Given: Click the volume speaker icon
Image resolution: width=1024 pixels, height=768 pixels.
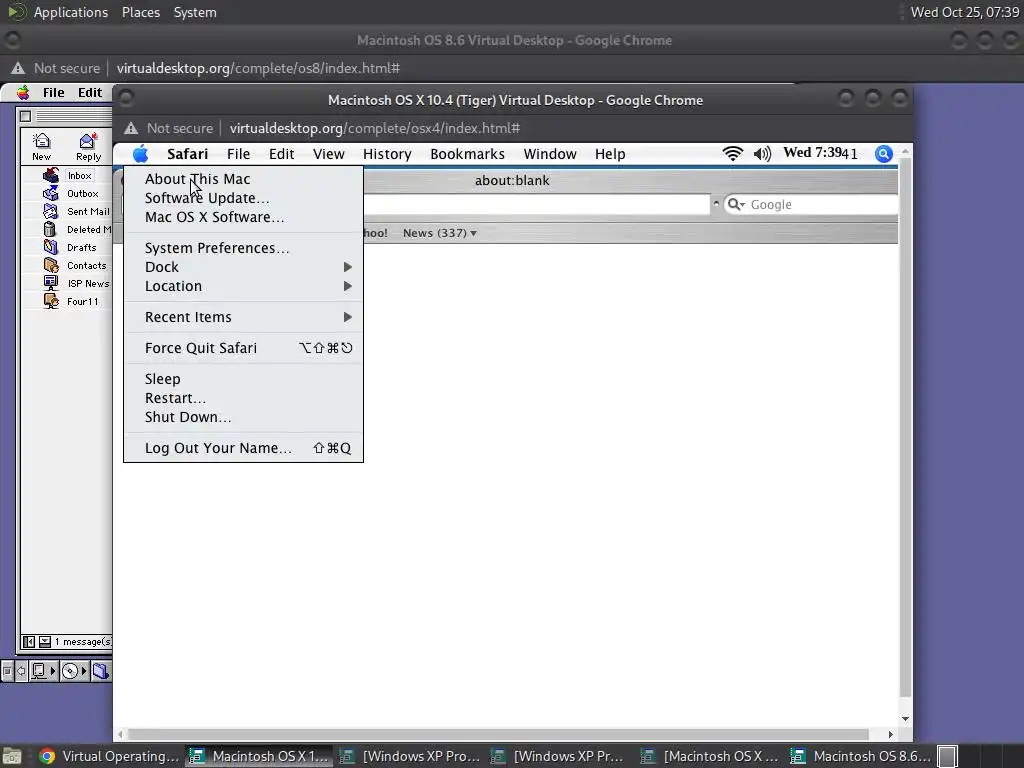Looking at the screenshot, I should point(762,153).
